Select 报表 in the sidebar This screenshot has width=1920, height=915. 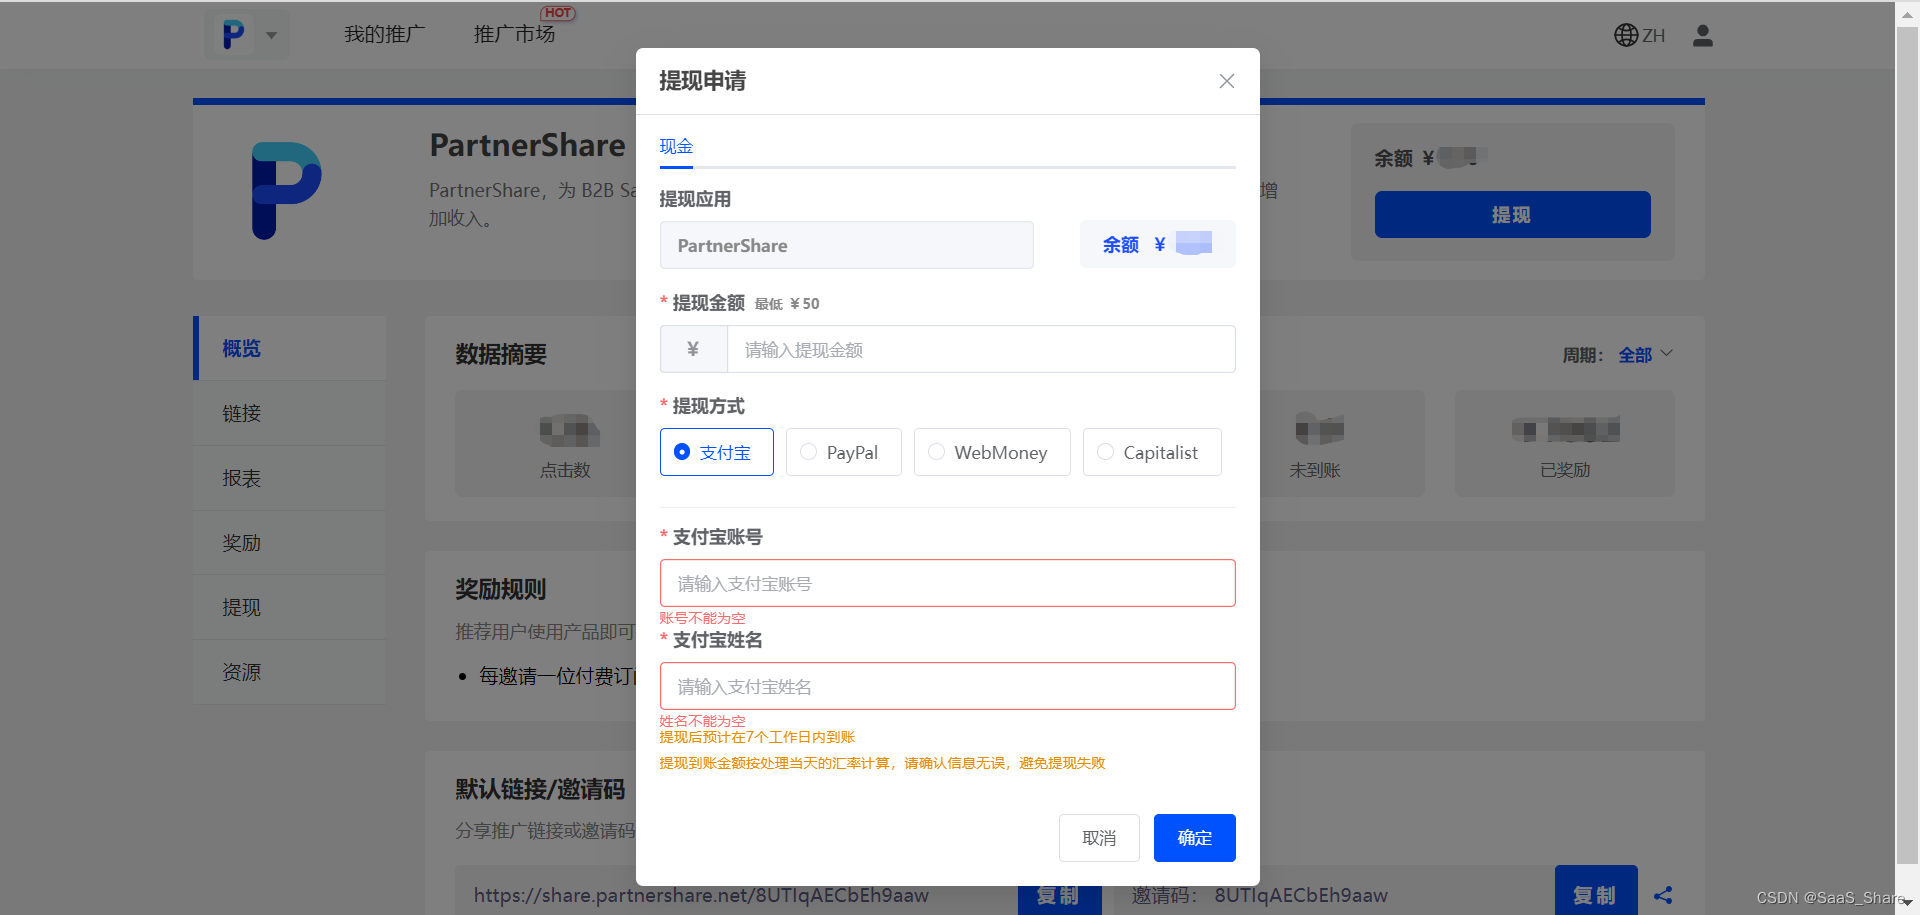click(241, 478)
